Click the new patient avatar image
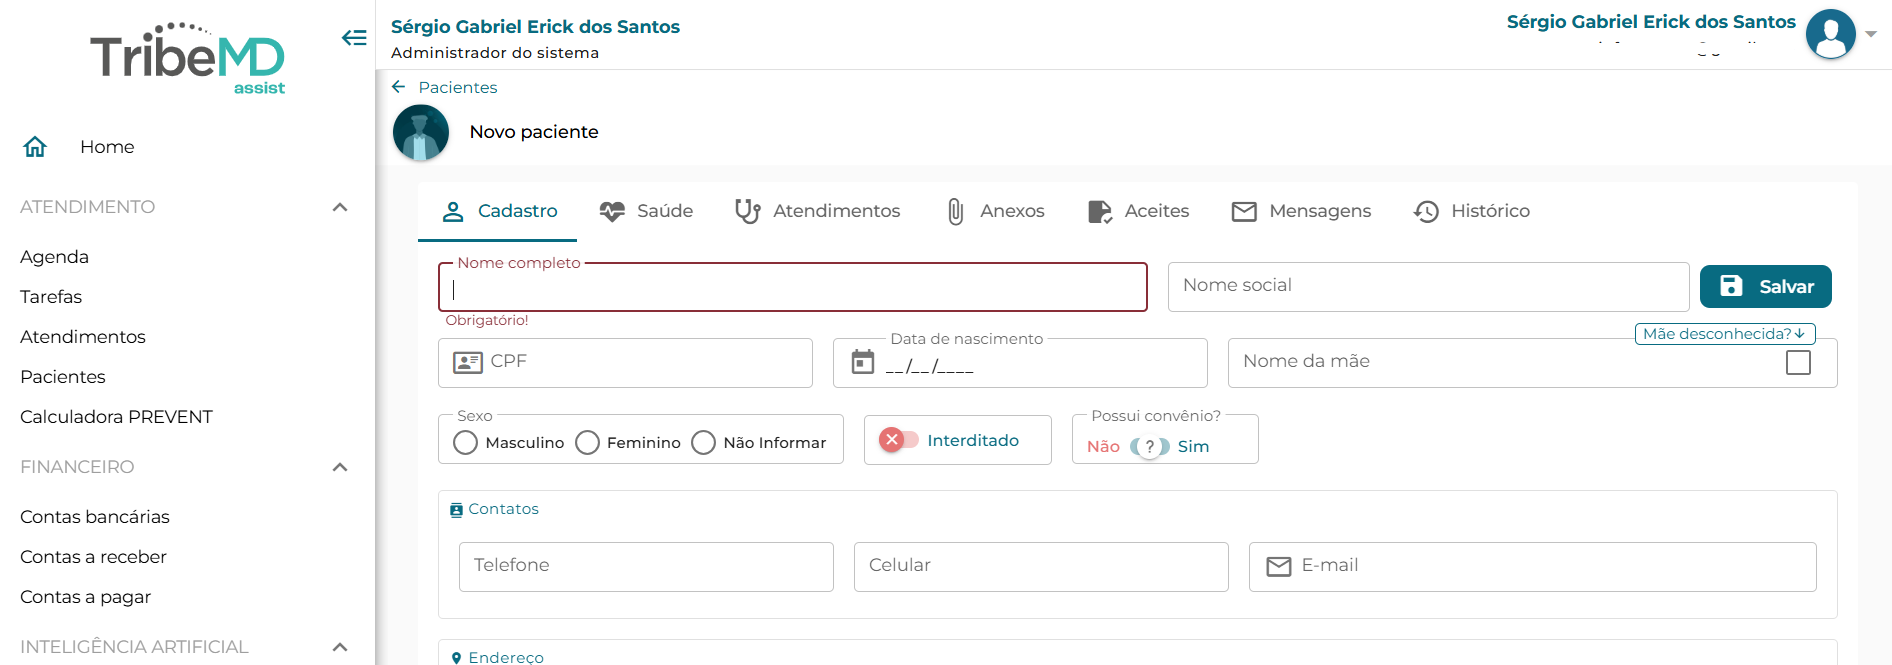Image resolution: width=1892 pixels, height=665 pixels. coord(421,132)
